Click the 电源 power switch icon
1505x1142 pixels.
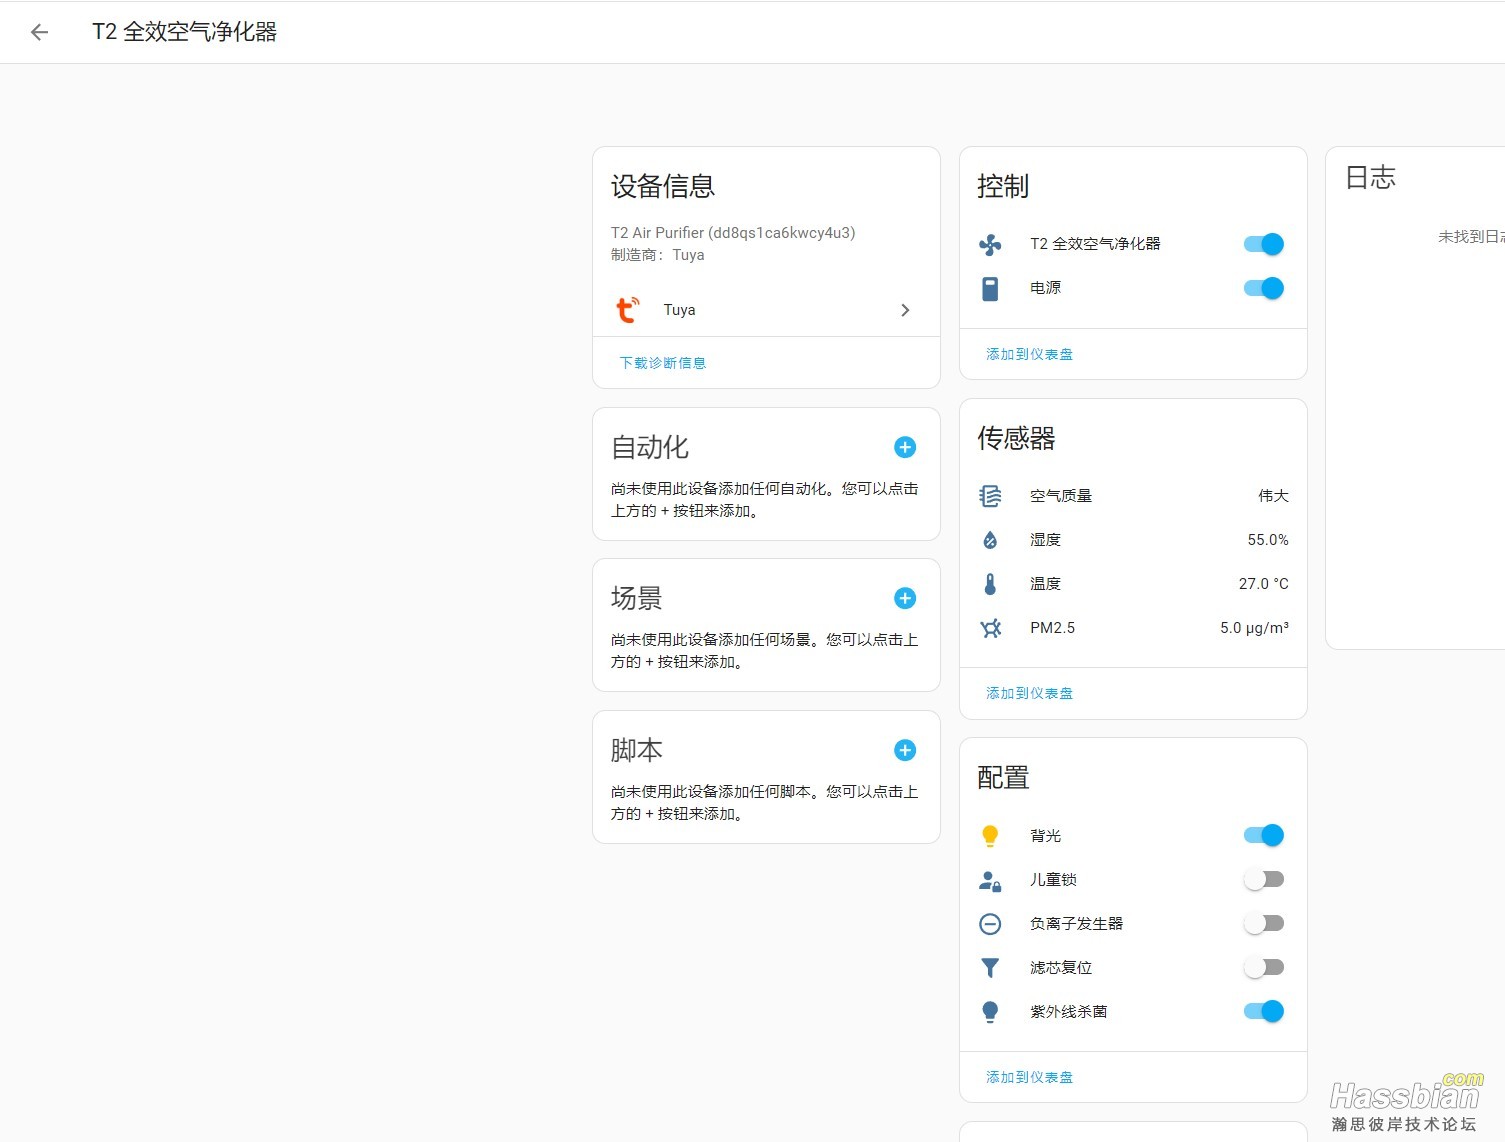(990, 288)
